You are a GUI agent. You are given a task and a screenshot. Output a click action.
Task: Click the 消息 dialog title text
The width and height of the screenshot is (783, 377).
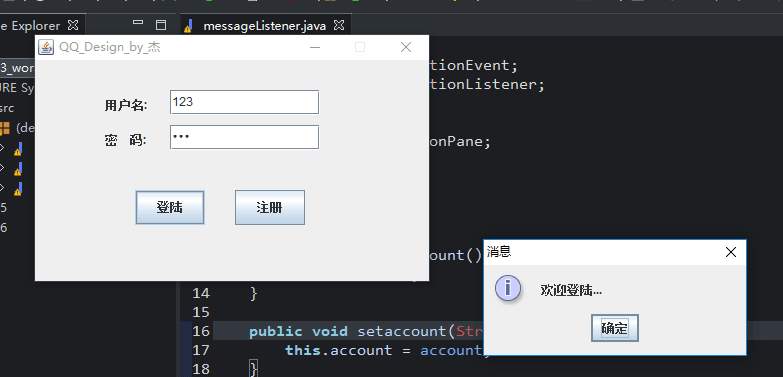499,252
